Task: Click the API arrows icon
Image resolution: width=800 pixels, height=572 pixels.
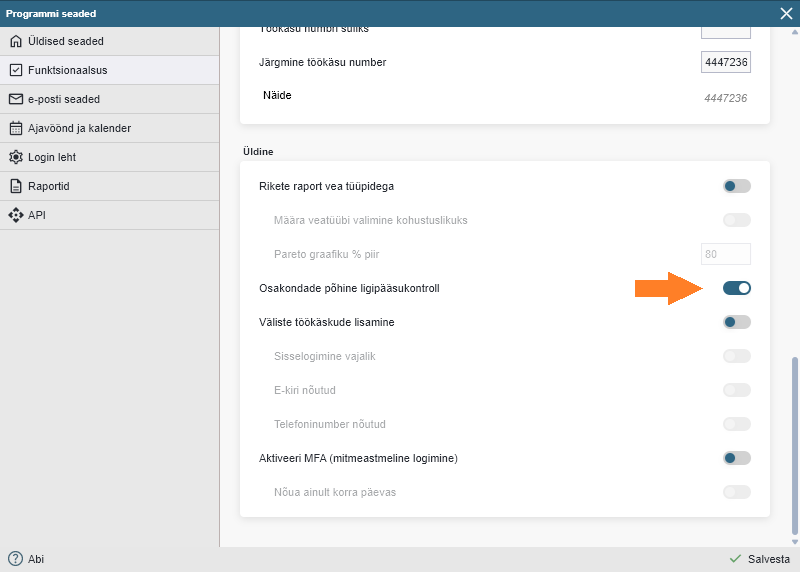Action: [15, 215]
